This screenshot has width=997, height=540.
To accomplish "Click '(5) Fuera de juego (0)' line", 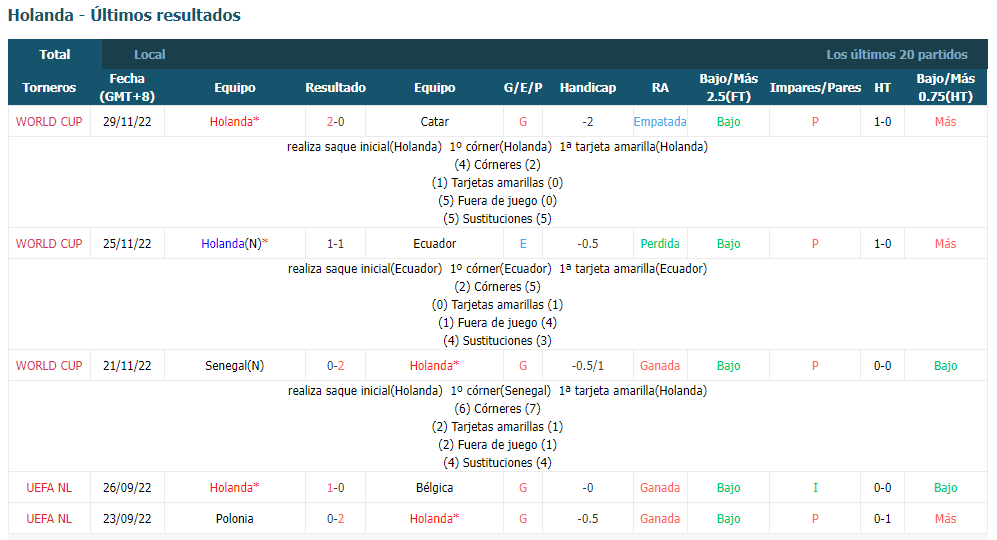I will point(497,201).
